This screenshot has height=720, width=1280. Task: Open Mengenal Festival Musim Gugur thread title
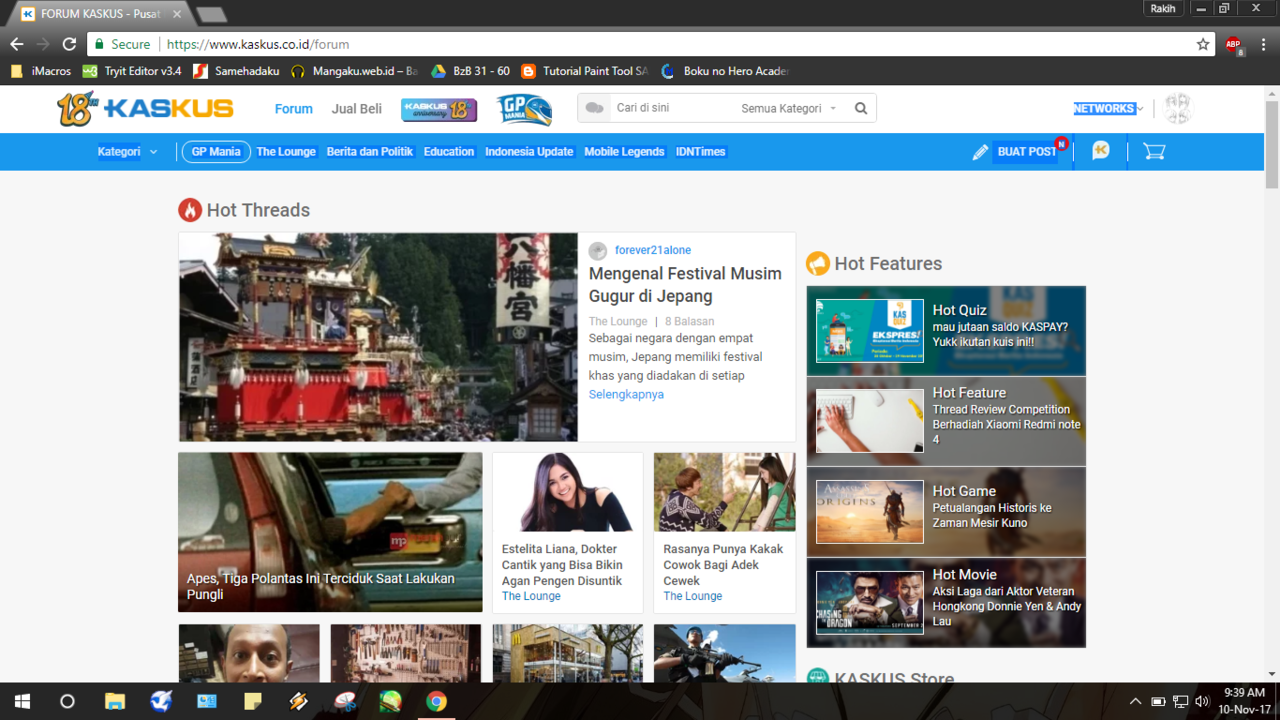pyautogui.click(x=685, y=284)
